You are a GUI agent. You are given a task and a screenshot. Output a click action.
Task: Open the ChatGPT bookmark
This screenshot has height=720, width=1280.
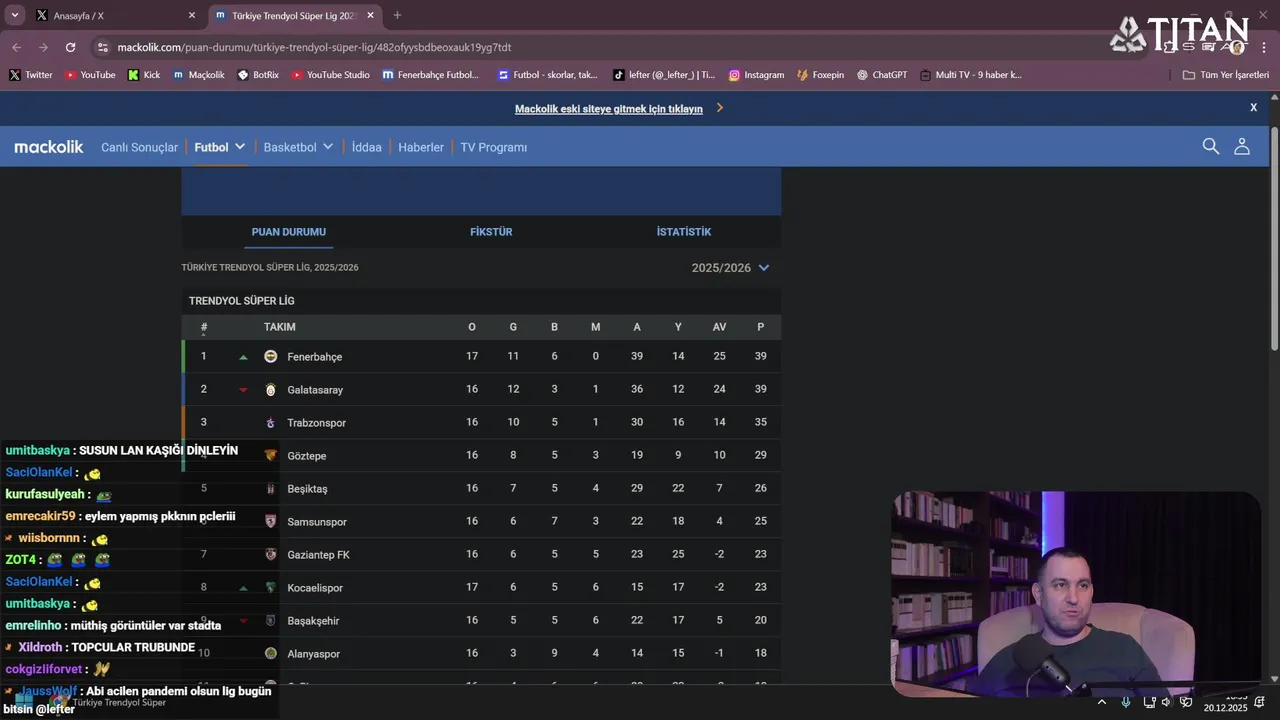pyautogui.click(x=882, y=75)
